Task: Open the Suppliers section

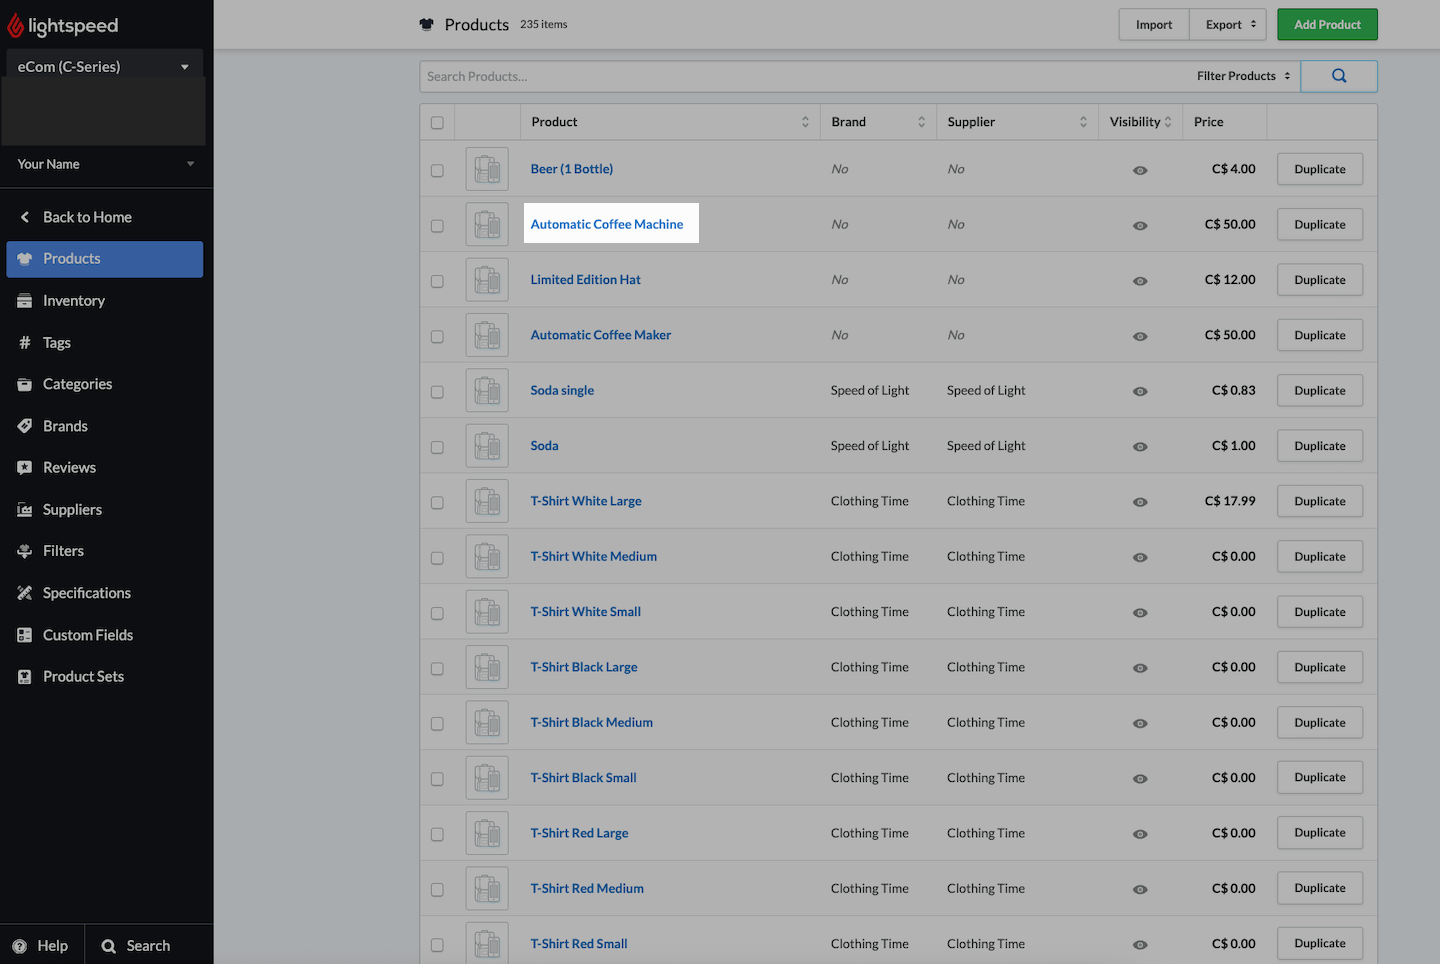Action: [70, 509]
